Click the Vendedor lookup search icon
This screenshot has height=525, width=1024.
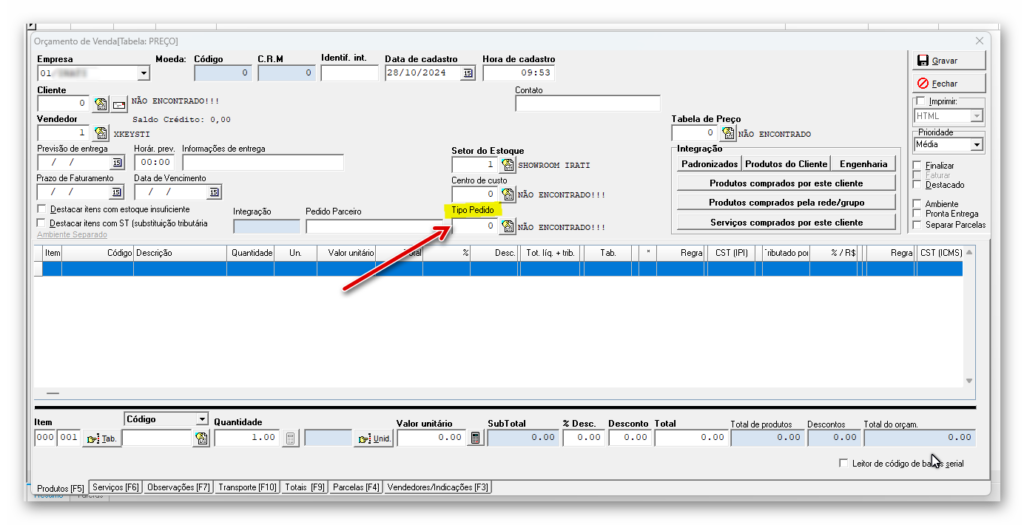[x=100, y=132]
